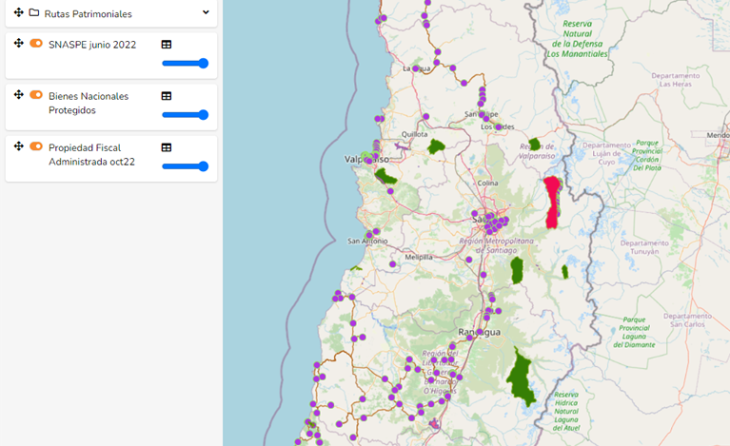730x446 pixels.
Task: Select the Rutas Patrimoniales folder label
Action: (88, 14)
